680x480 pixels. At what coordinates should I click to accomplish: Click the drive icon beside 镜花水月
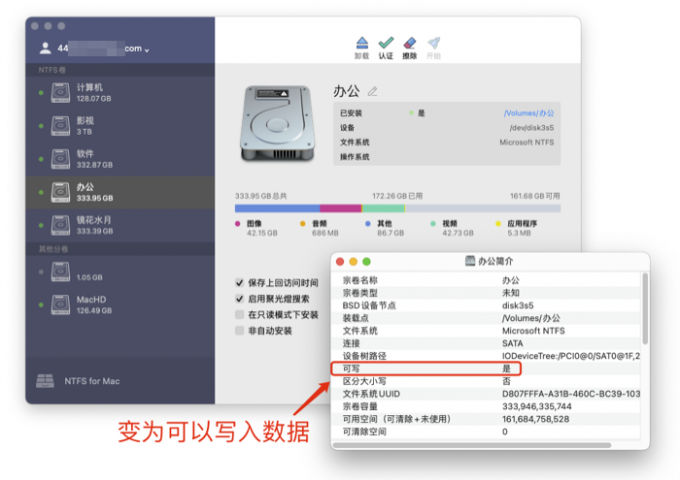click(60, 225)
